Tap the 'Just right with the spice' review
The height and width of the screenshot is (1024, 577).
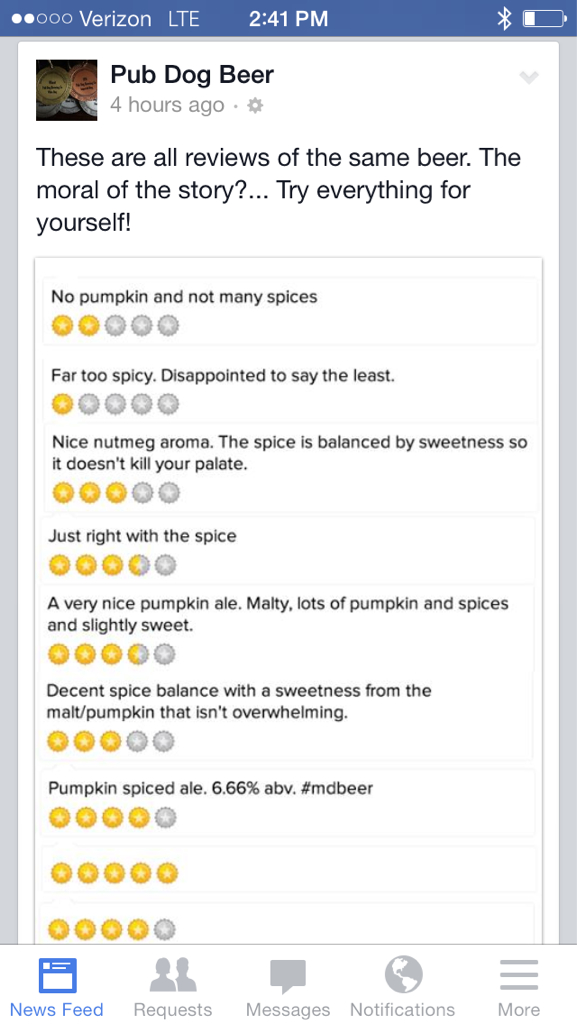pyautogui.click(x=288, y=550)
